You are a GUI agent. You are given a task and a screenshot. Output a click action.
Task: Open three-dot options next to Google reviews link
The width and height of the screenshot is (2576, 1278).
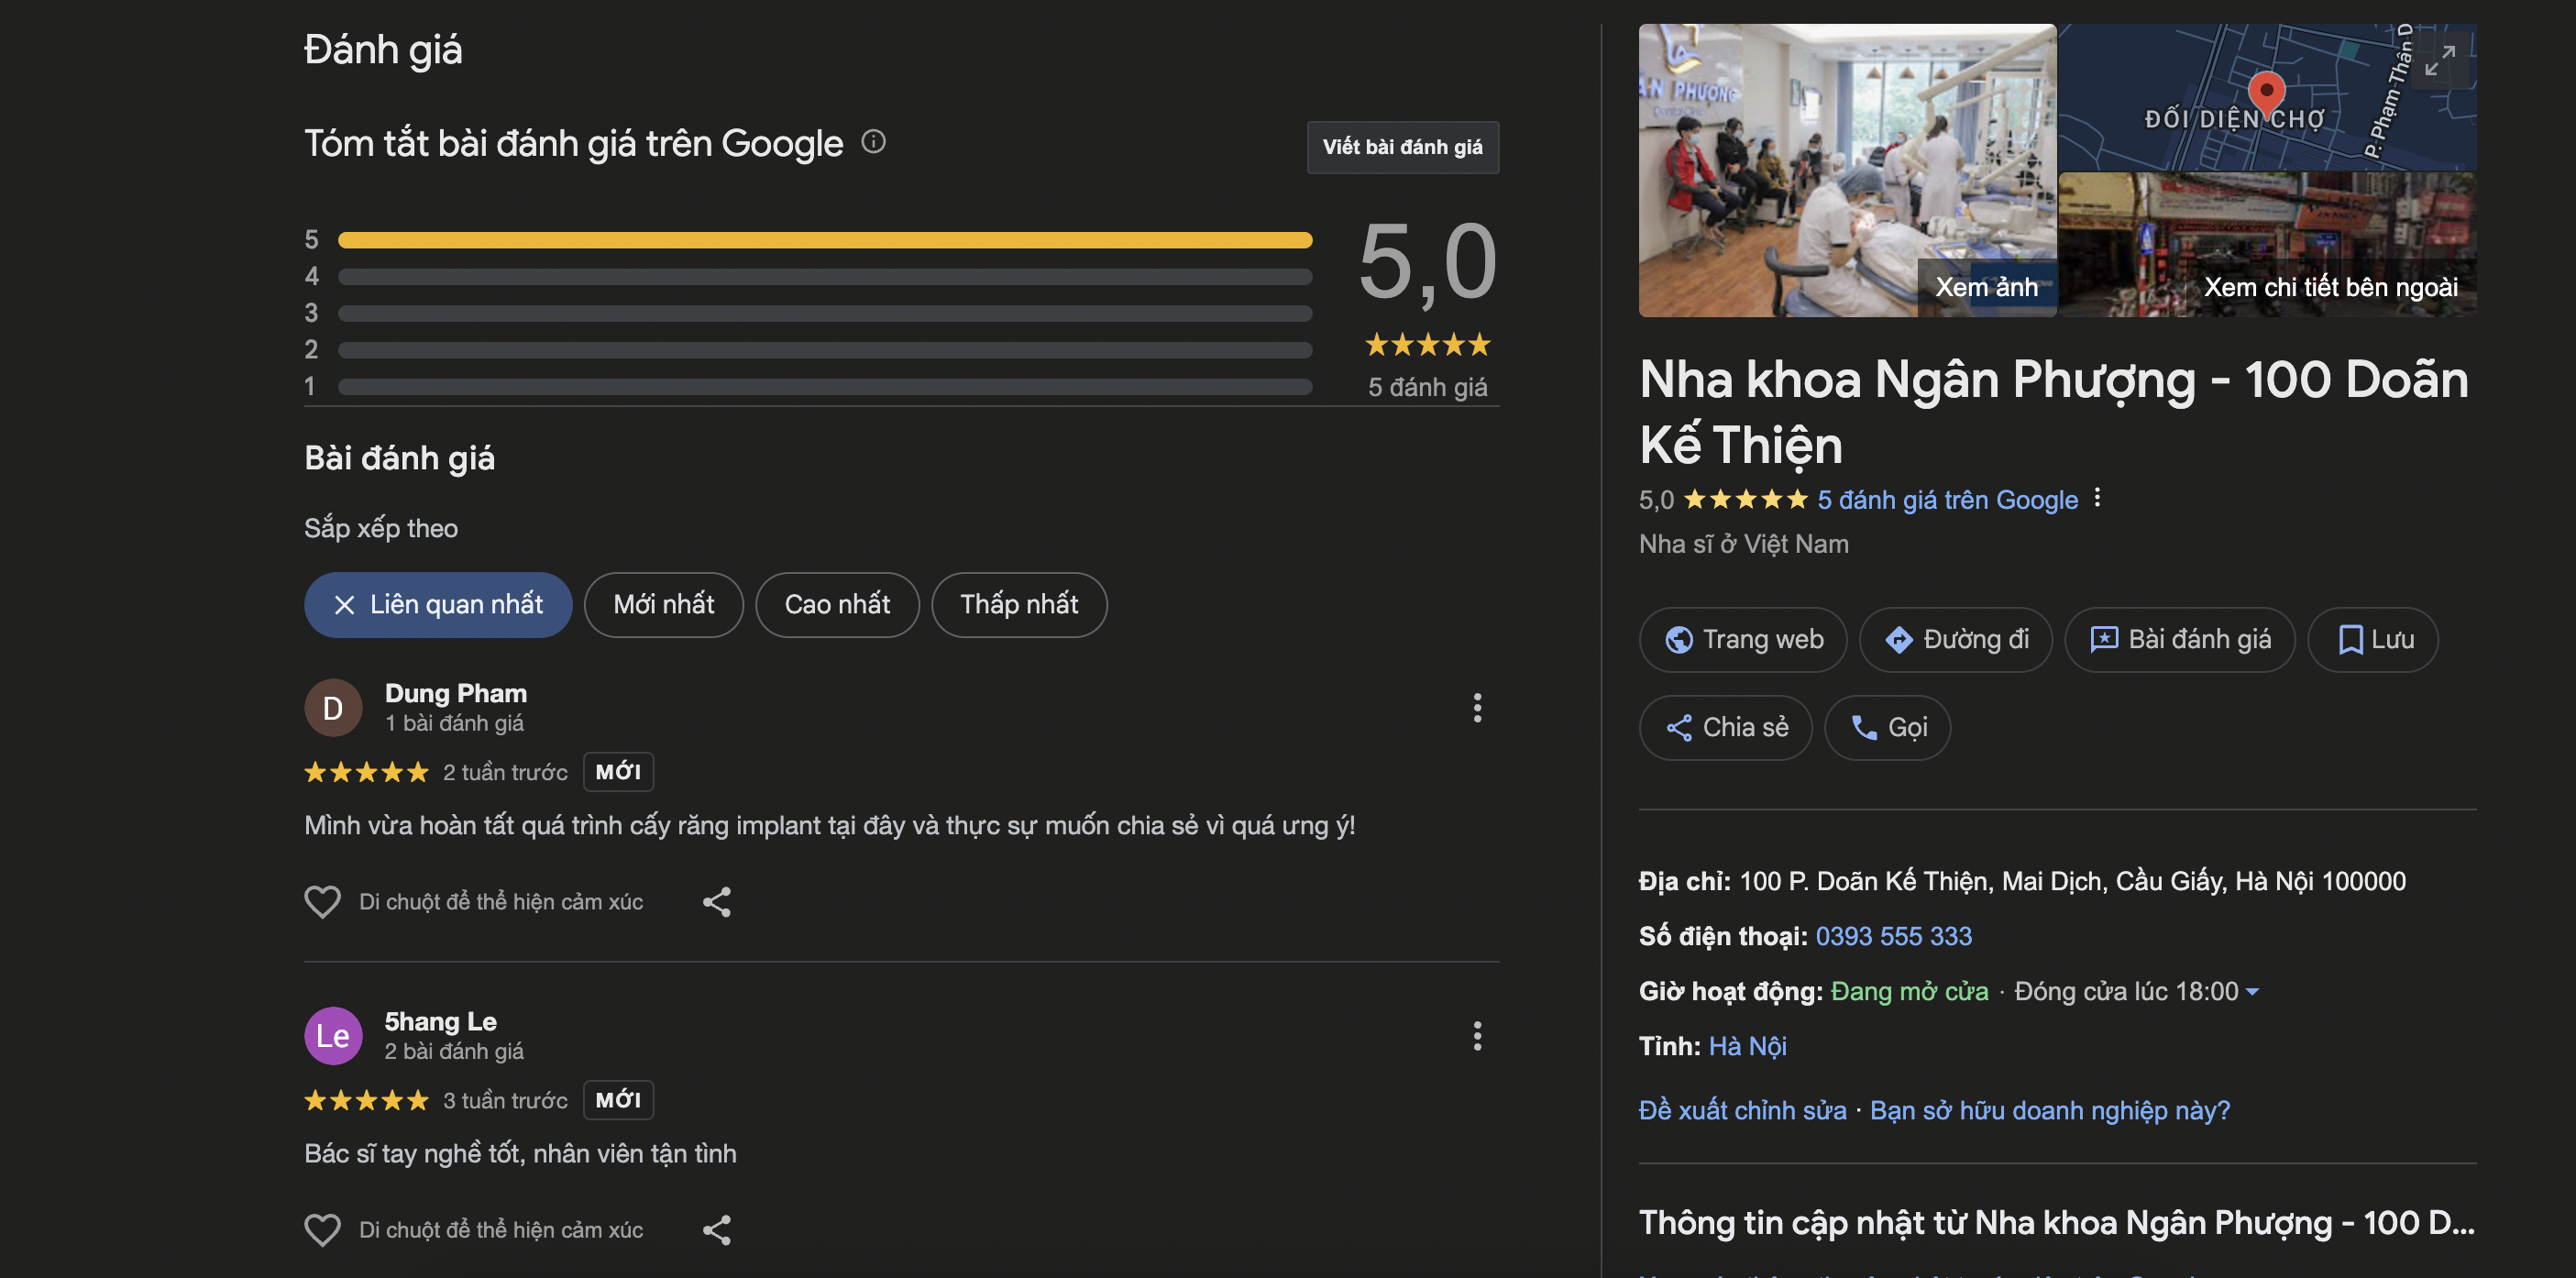click(2097, 498)
